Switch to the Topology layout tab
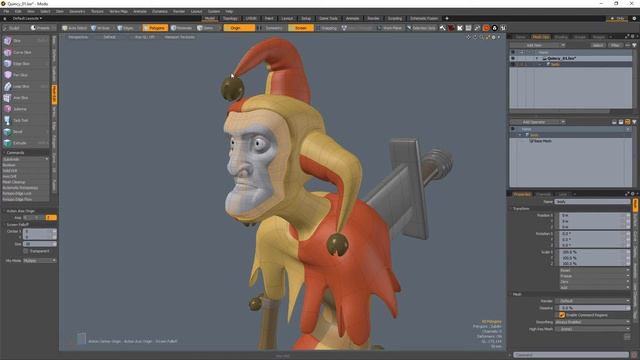The height and width of the screenshot is (360, 640). [230, 18]
